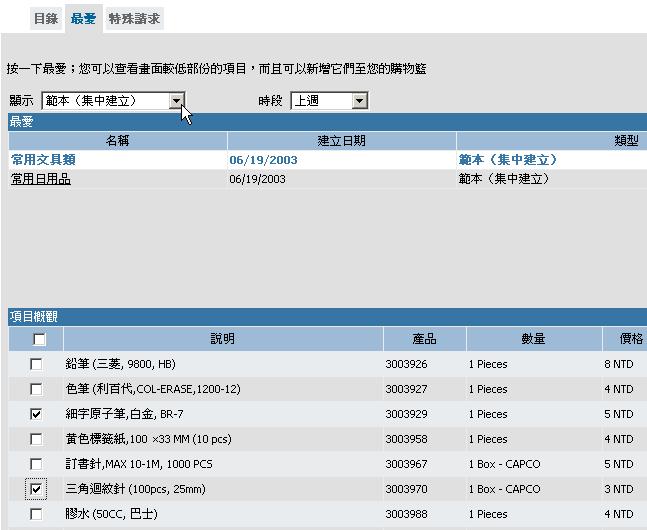Uncheck the 細字原子筆 item checkbox

click(x=37, y=414)
